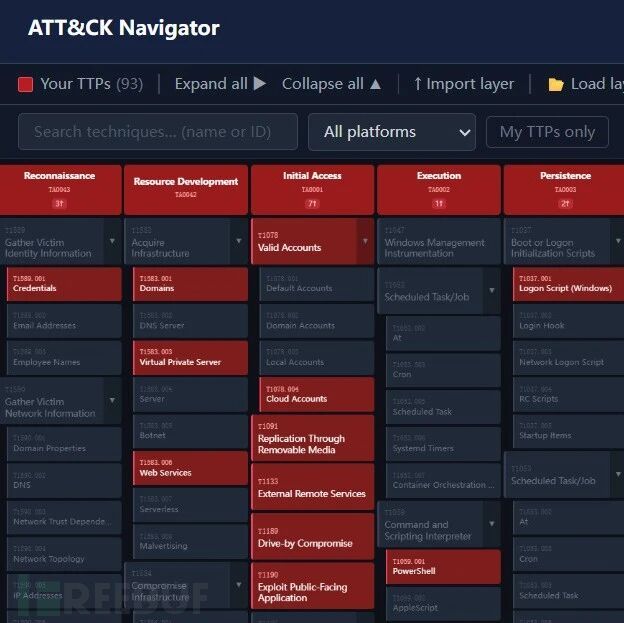Screen dimensions: 624x623
Task: Select Replication Through Removable Media
Action: click(312, 438)
